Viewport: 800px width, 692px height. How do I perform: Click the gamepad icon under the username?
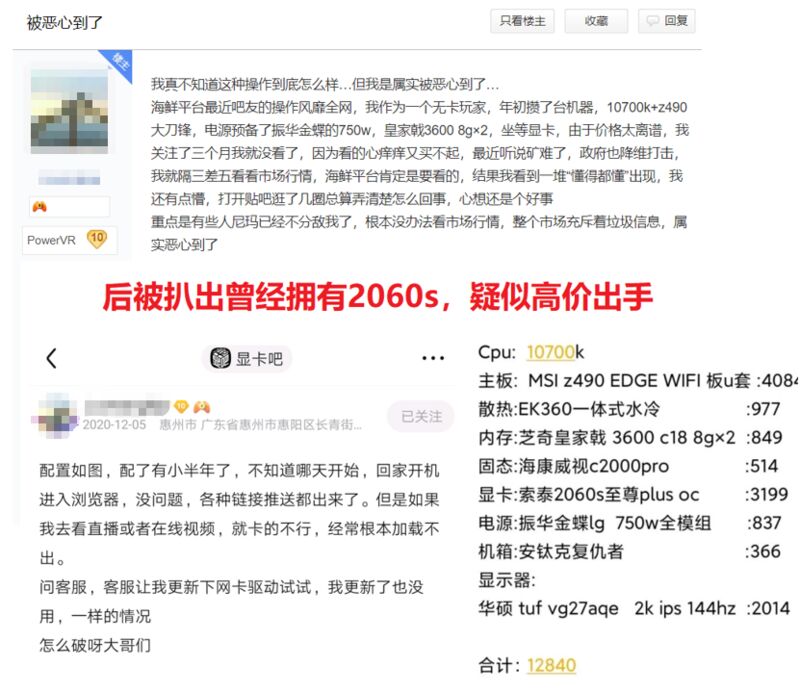[39, 206]
